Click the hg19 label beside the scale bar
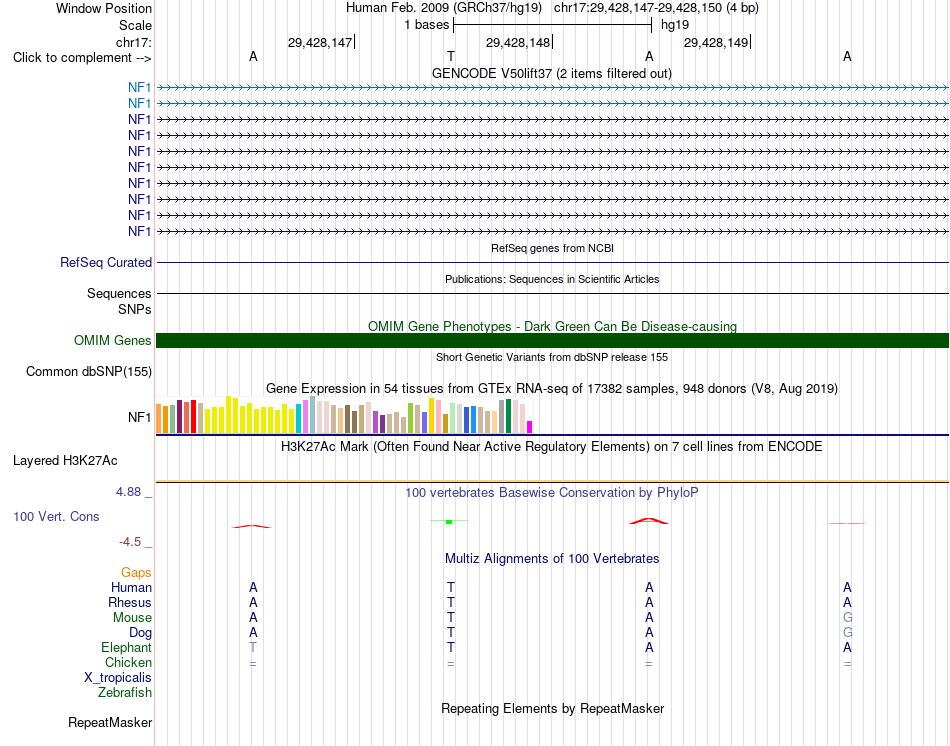The width and height of the screenshot is (950, 746). [675, 25]
